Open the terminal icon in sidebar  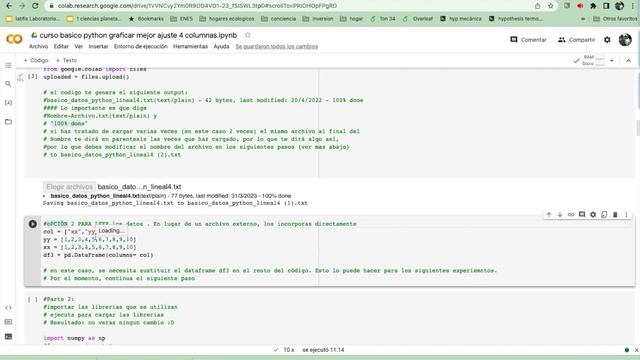tap(8, 337)
